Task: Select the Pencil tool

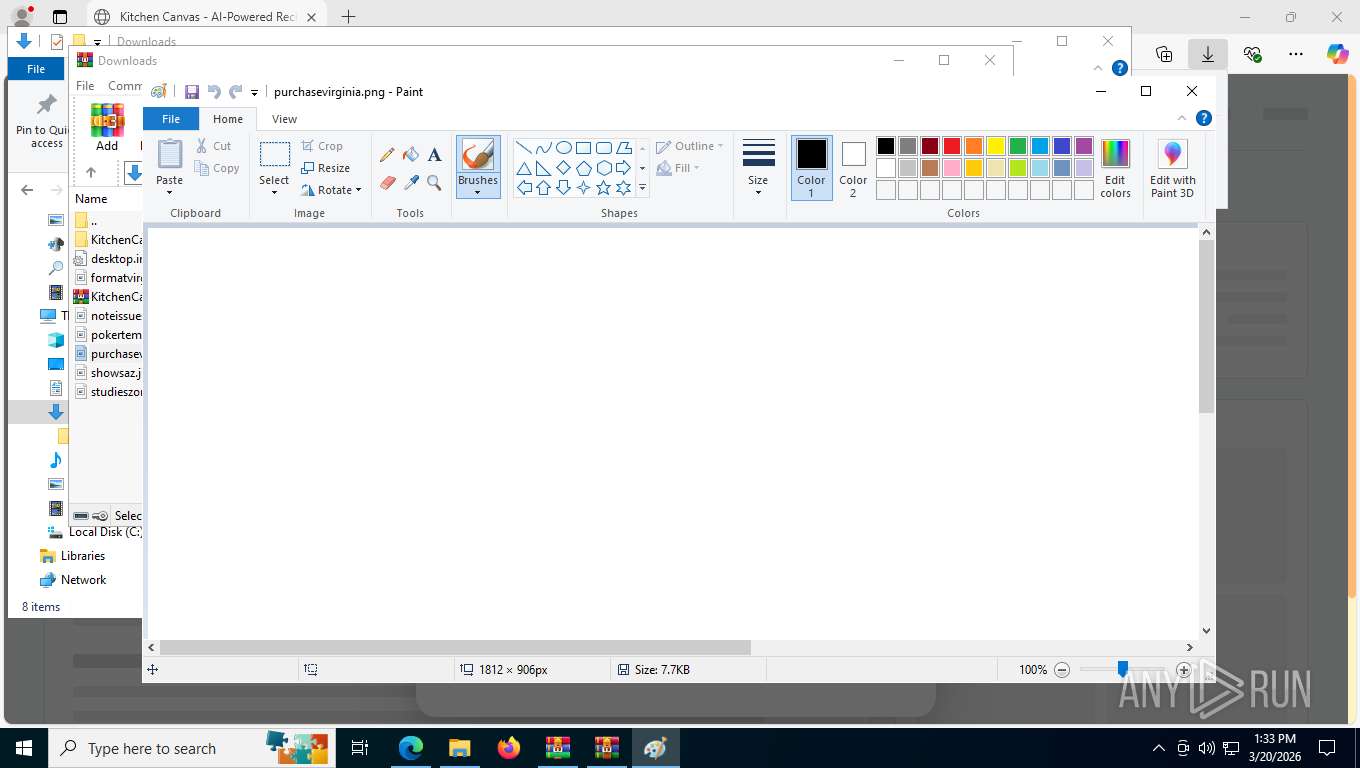Action: click(x=387, y=154)
